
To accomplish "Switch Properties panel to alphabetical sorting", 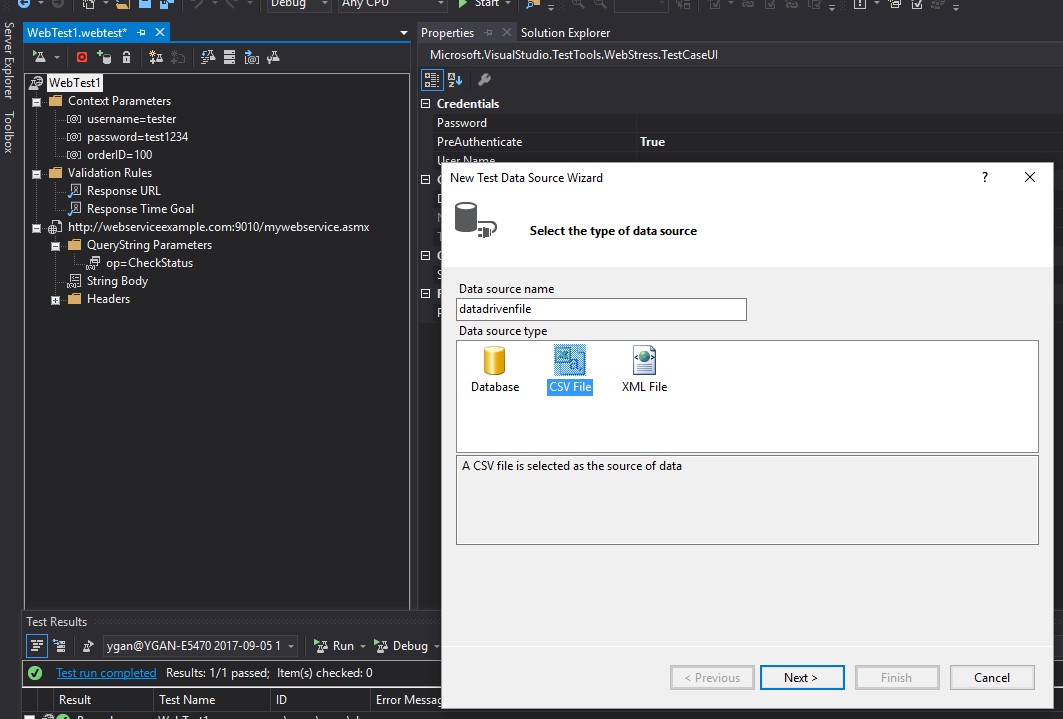I will click(x=453, y=79).
